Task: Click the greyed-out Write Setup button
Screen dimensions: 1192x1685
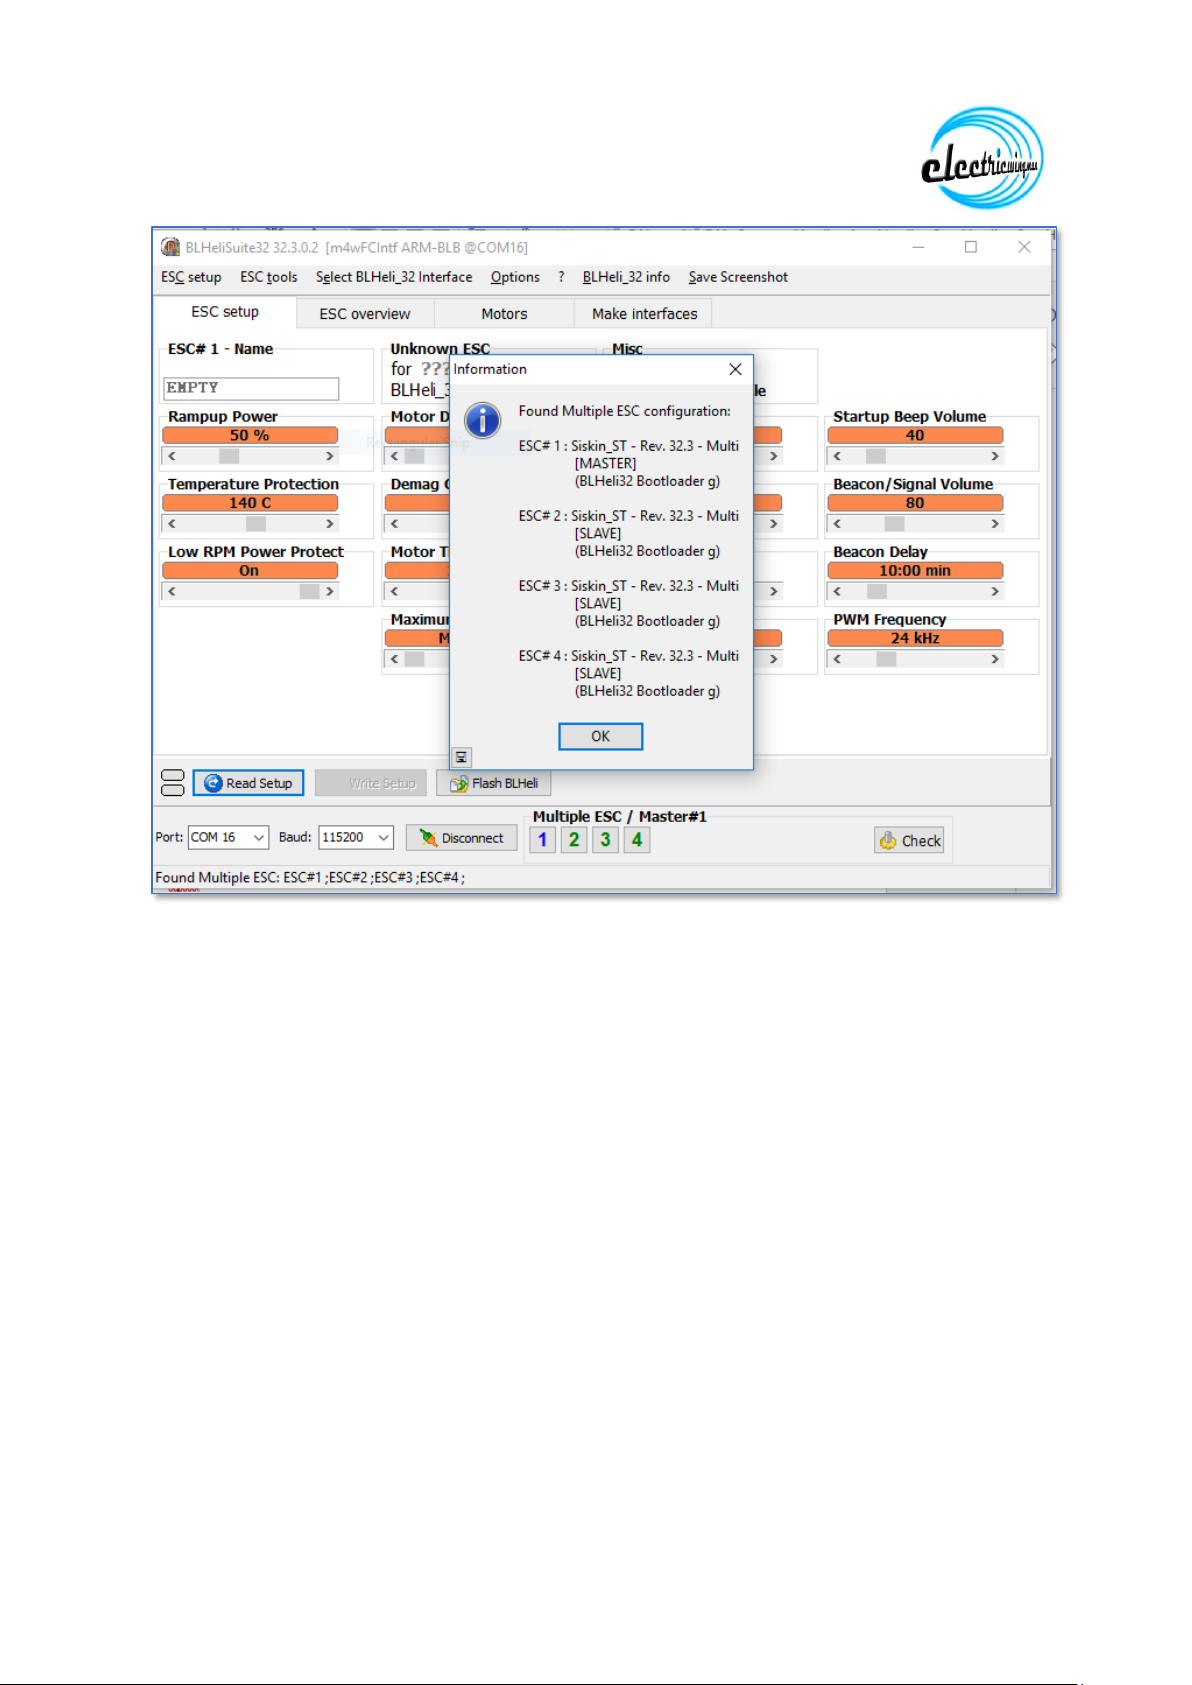Action: click(371, 783)
